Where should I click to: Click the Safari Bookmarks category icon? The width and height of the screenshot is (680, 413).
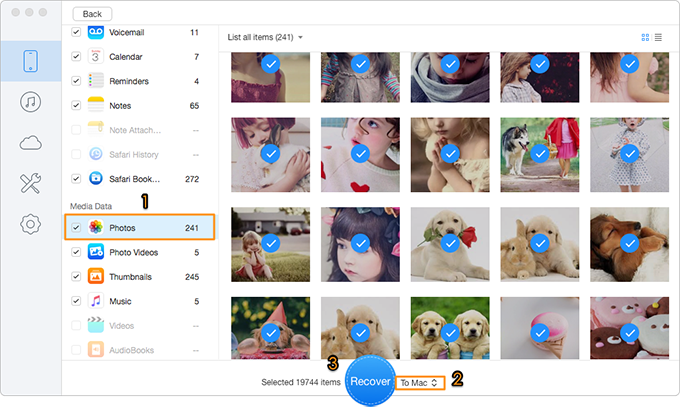pos(96,179)
